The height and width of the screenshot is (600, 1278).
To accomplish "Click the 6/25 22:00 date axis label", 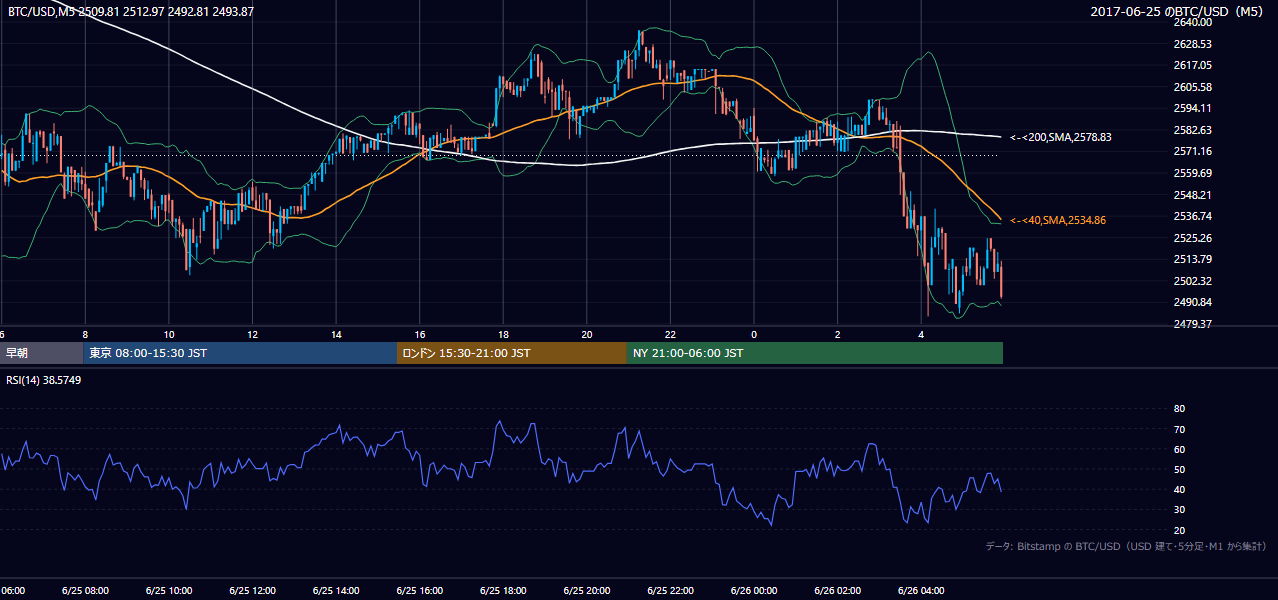I will click(670, 590).
